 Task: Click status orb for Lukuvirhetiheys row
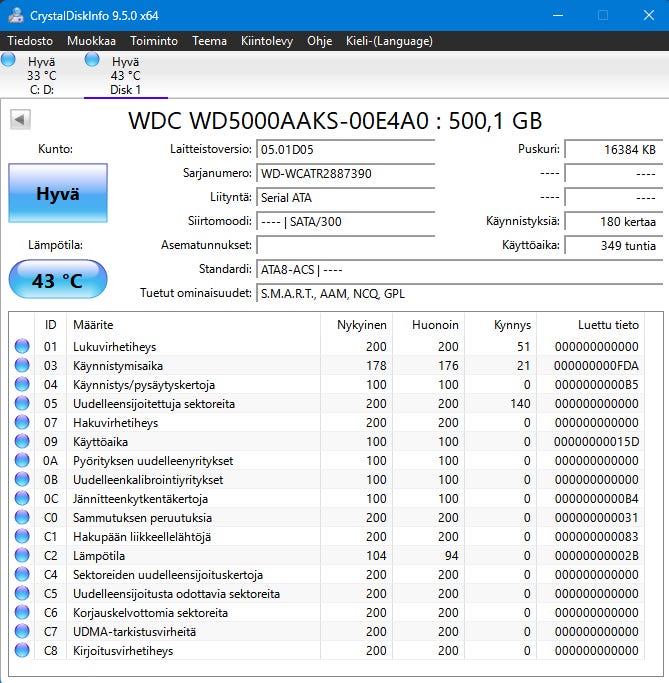(x=22, y=346)
